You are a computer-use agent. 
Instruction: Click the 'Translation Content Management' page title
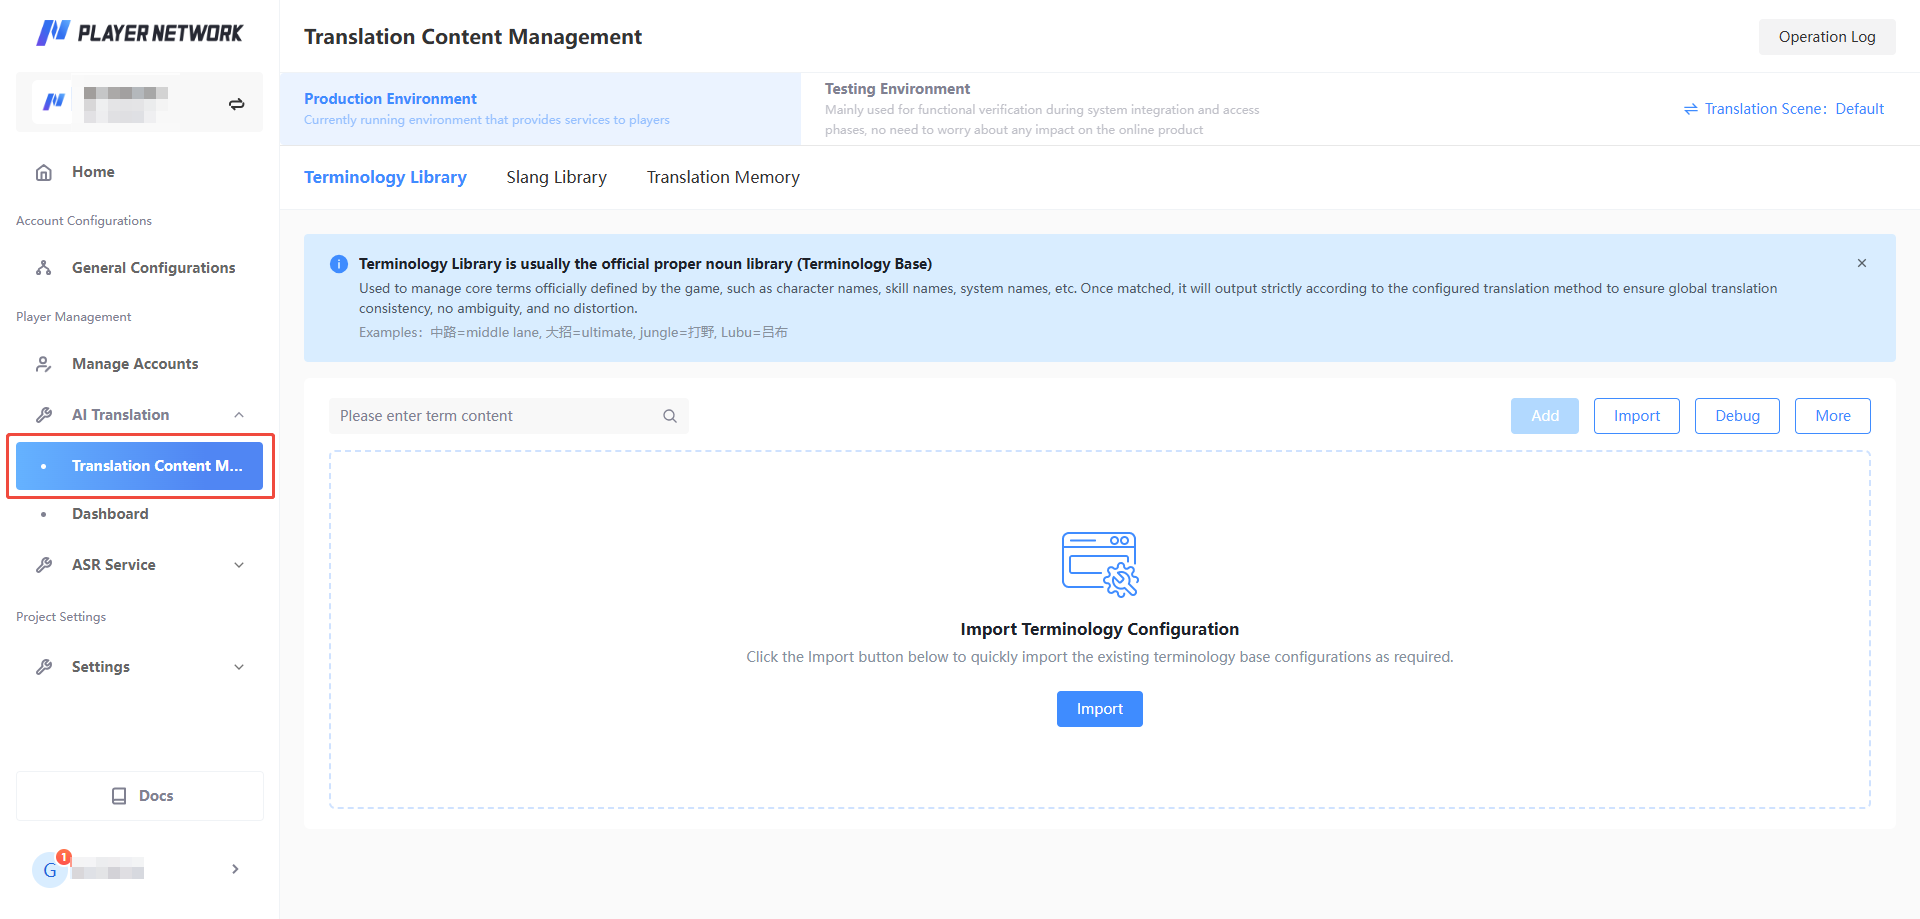(473, 37)
